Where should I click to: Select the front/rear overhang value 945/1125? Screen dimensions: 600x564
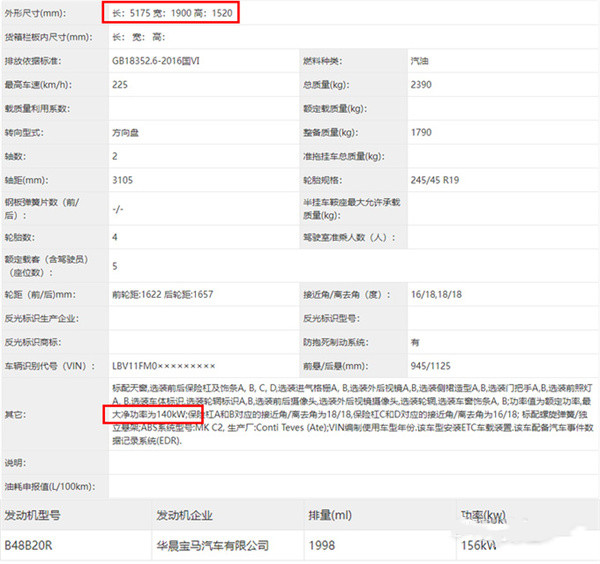point(430,367)
